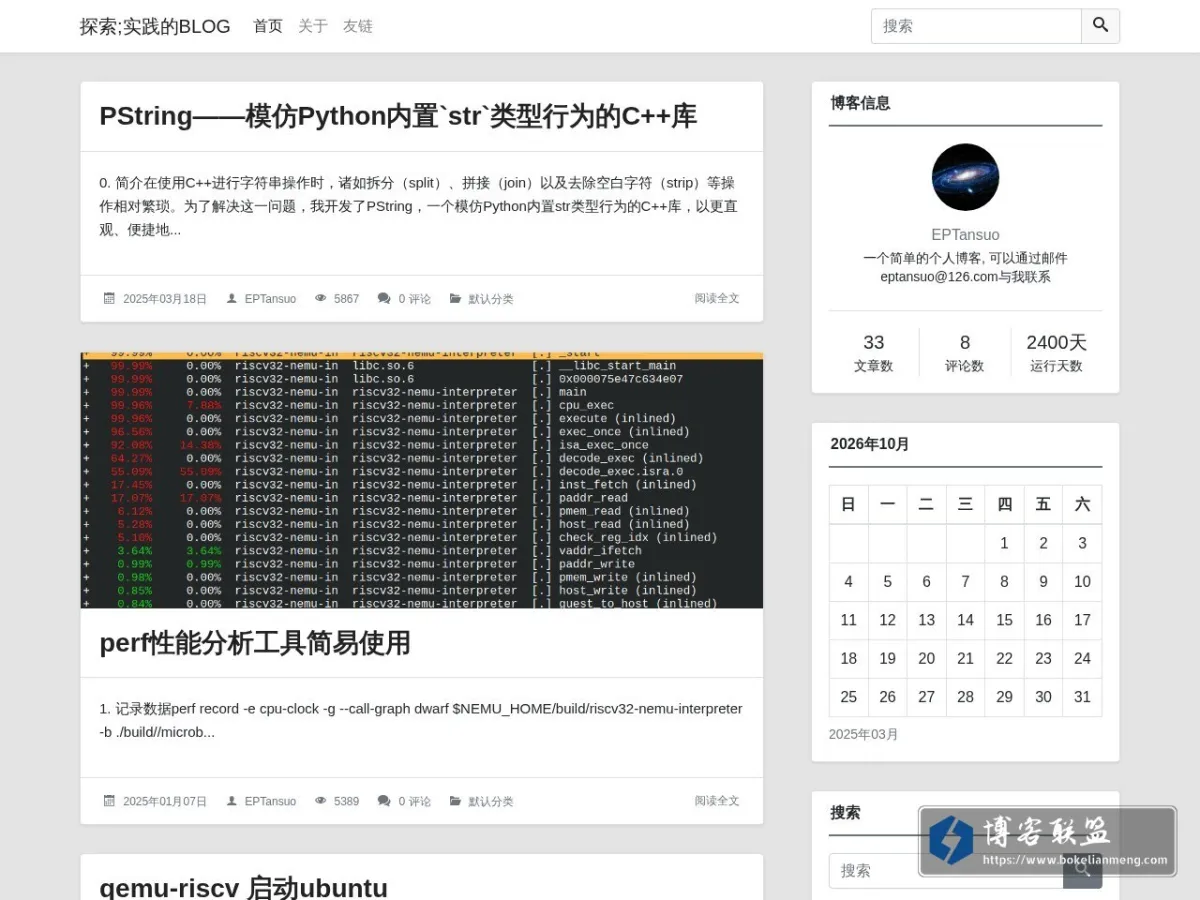The height and width of the screenshot is (900, 1200).
Task: Focus the header 搜索 input field
Action: pos(976,26)
